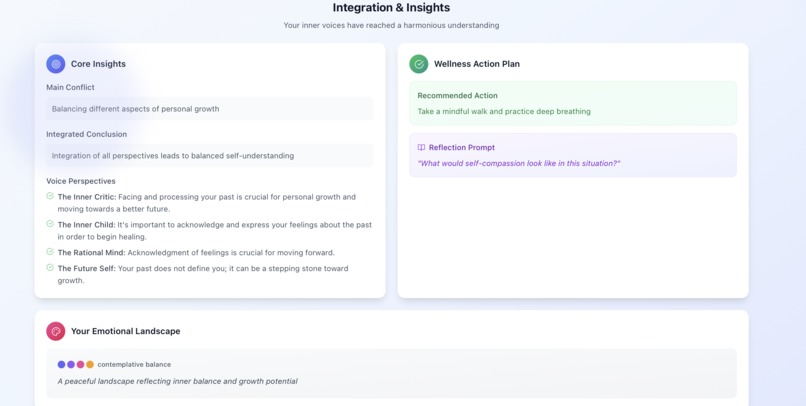
Task: Click the Main Conflict text box
Action: pos(210,109)
